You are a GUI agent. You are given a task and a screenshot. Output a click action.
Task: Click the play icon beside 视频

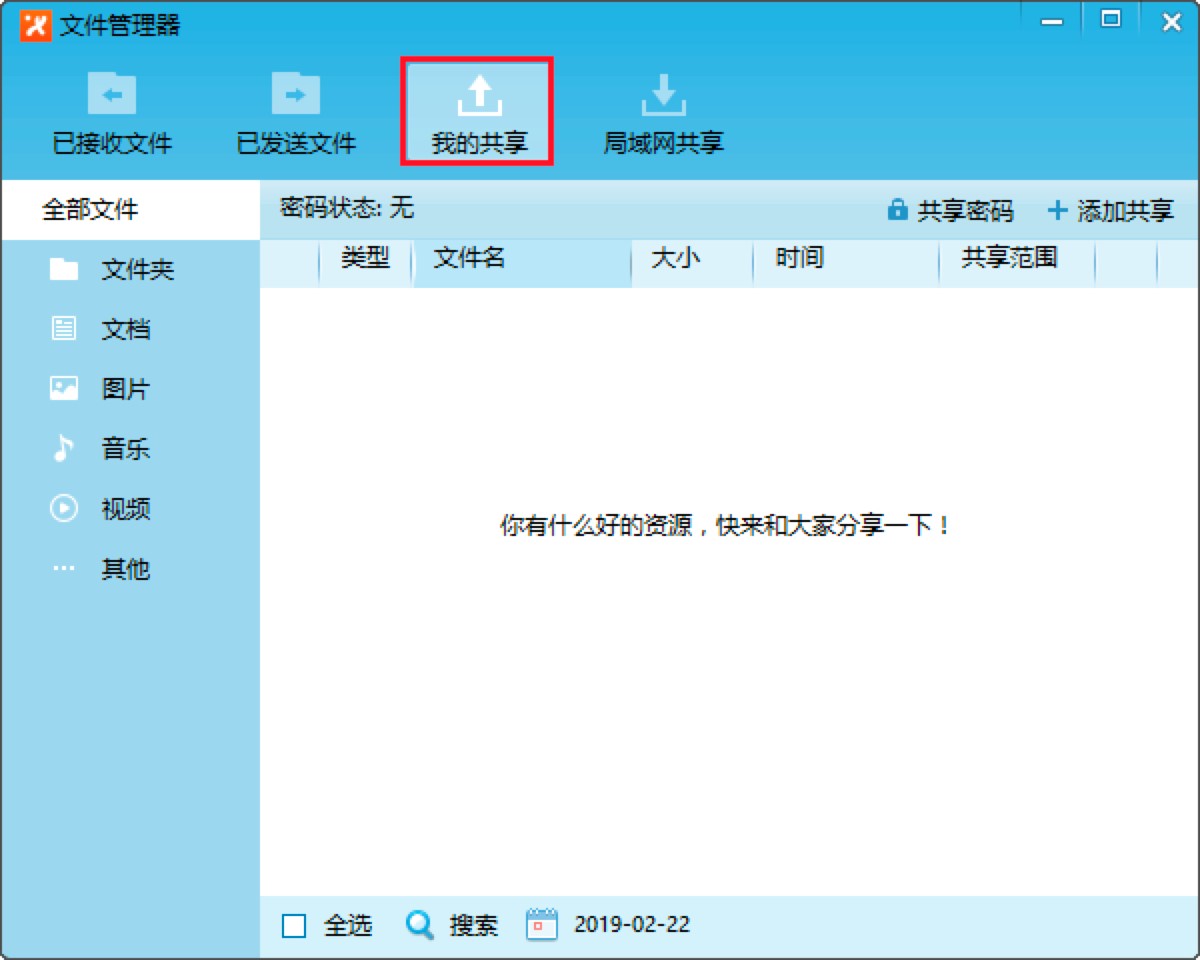64,508
